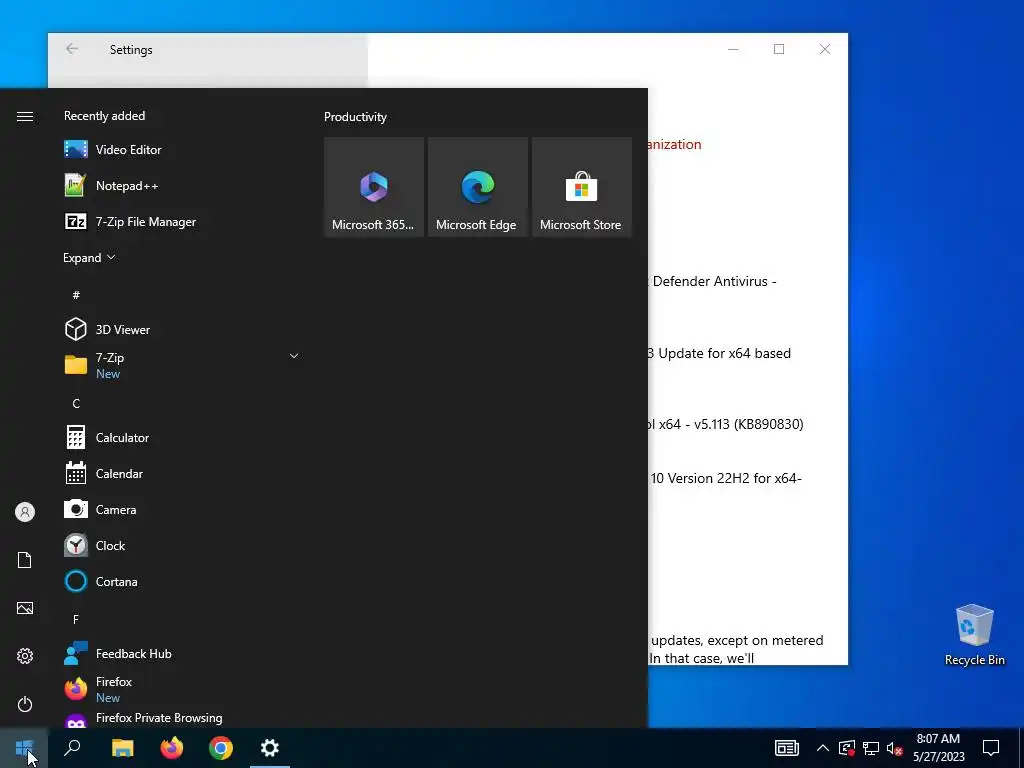Open the Action Center notifications

[991, 748]
